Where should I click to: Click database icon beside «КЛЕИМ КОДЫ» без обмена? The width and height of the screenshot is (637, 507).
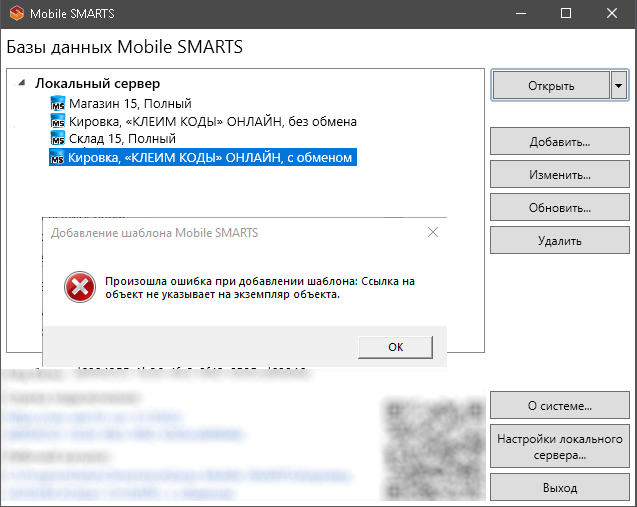[x=58, y=121]
